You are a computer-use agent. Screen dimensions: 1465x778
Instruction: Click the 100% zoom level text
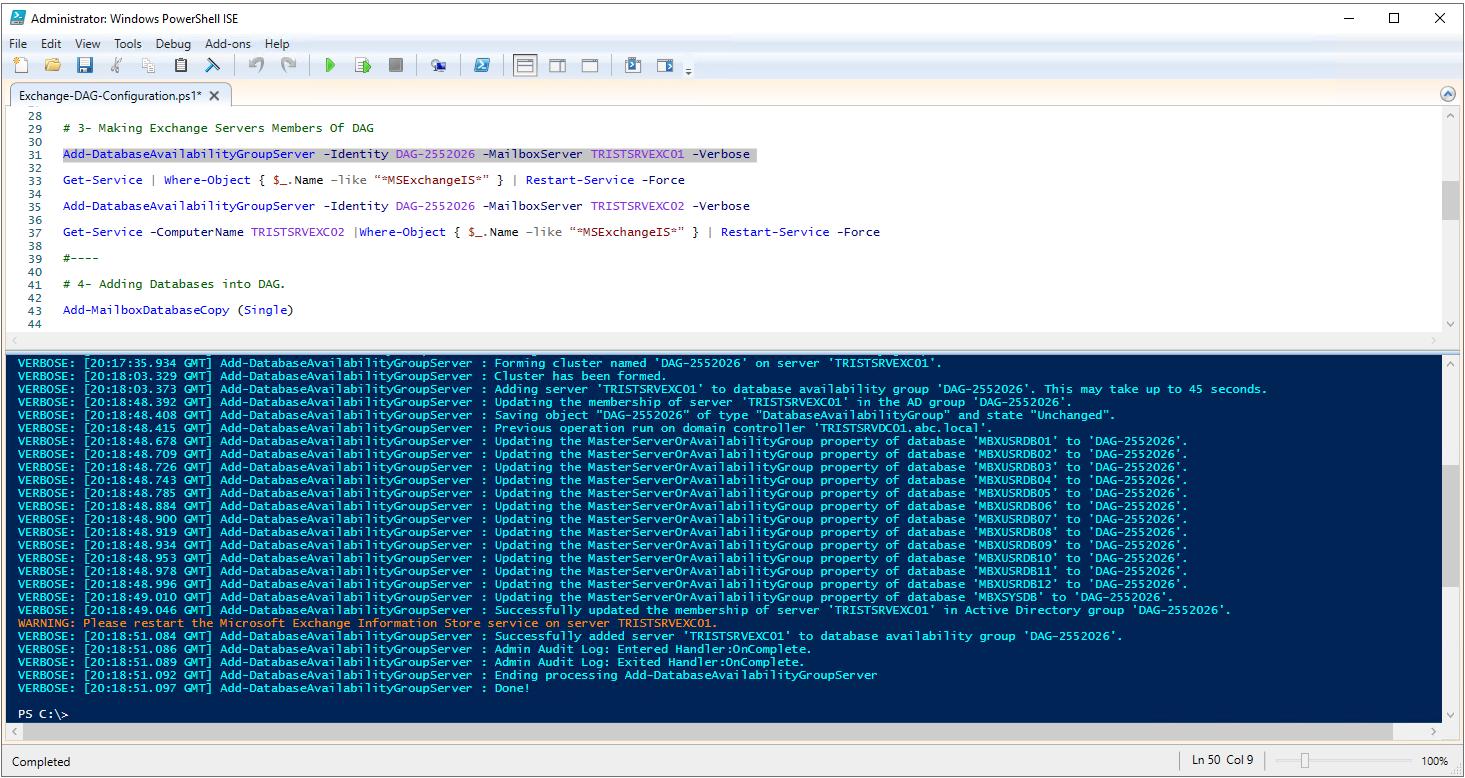coord(1434,762)
